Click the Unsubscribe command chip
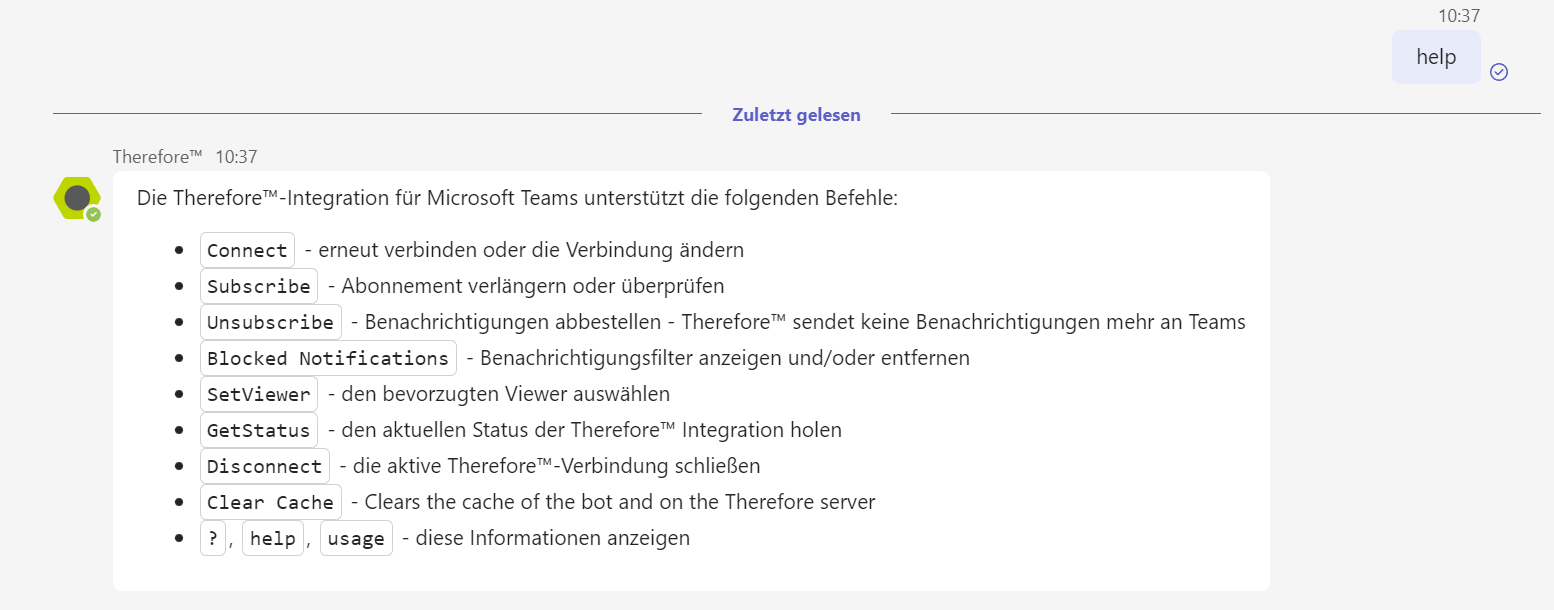 (x=270, y=322)
